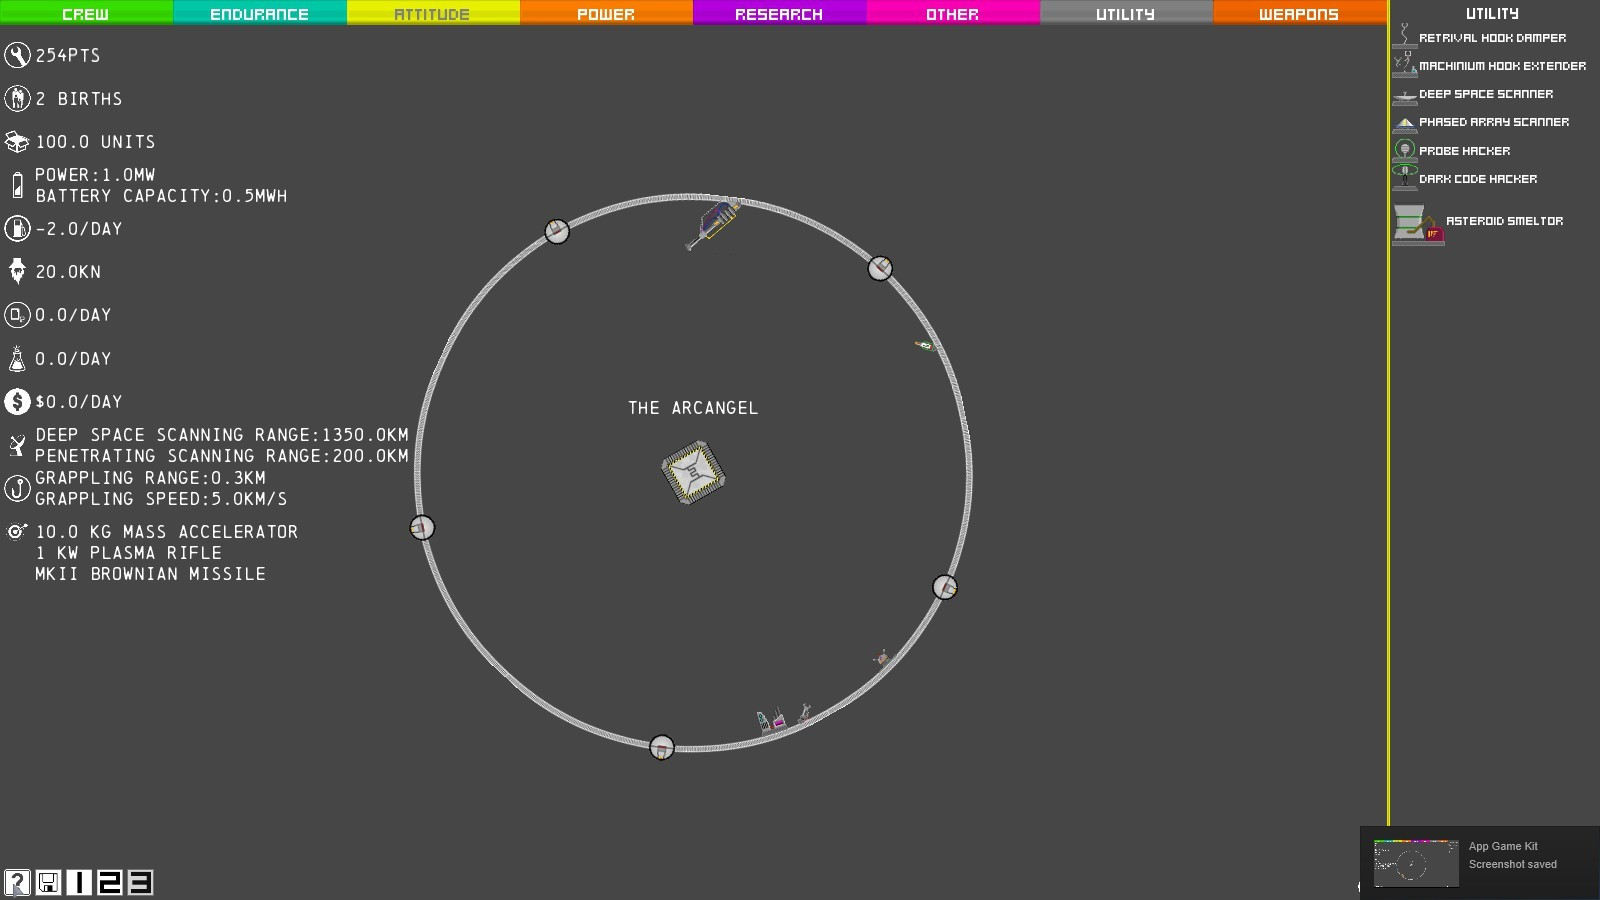The height and width of the screenshot is (900, 1600).
Task: Click The Arcangel ship name
Action: pos(693,408)
